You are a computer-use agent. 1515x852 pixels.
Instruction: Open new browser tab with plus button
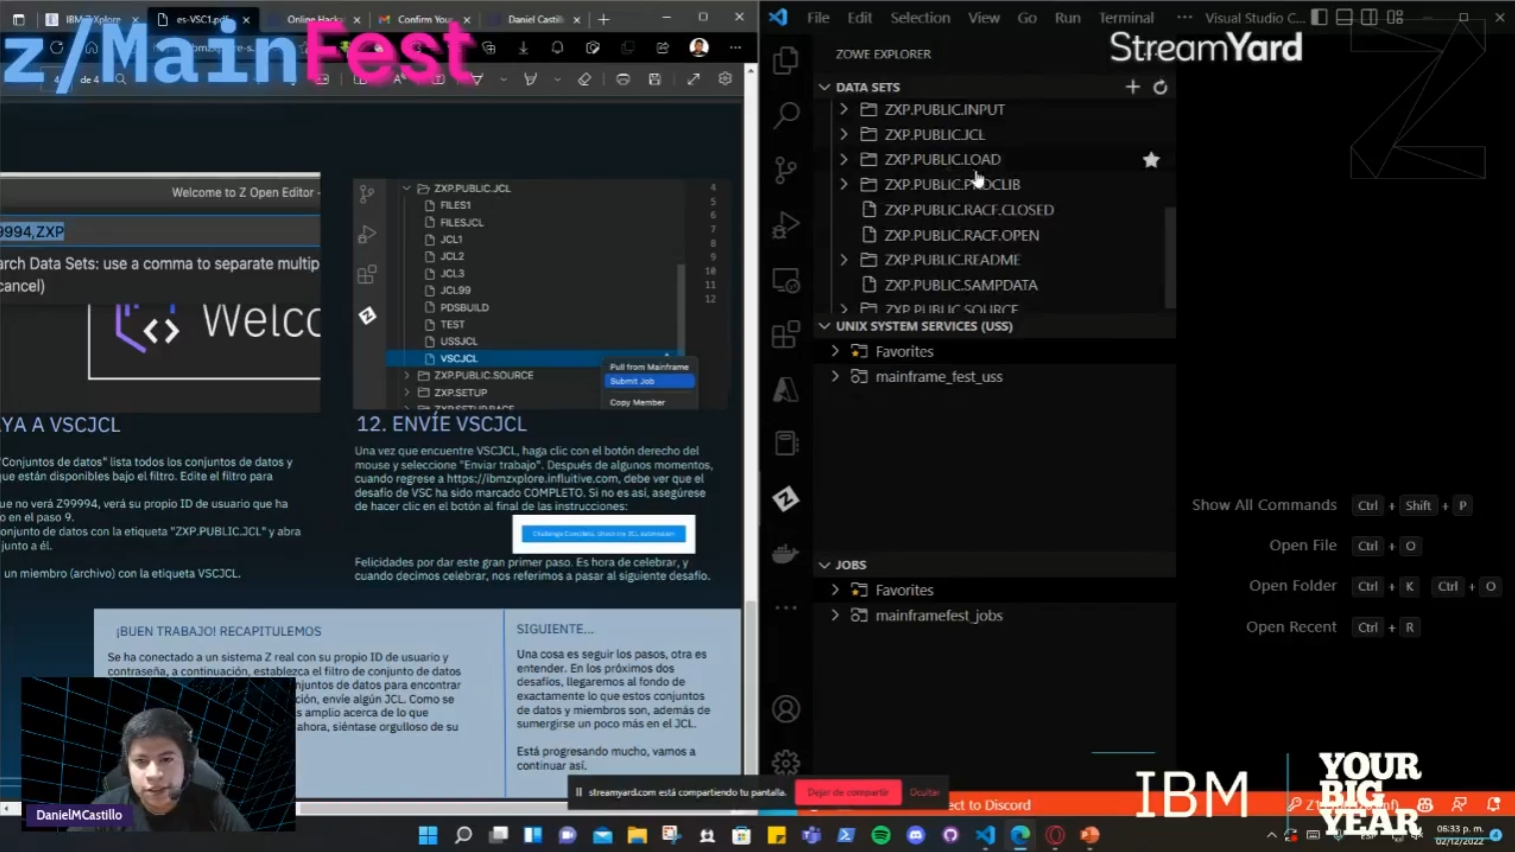tap(603, 19)
